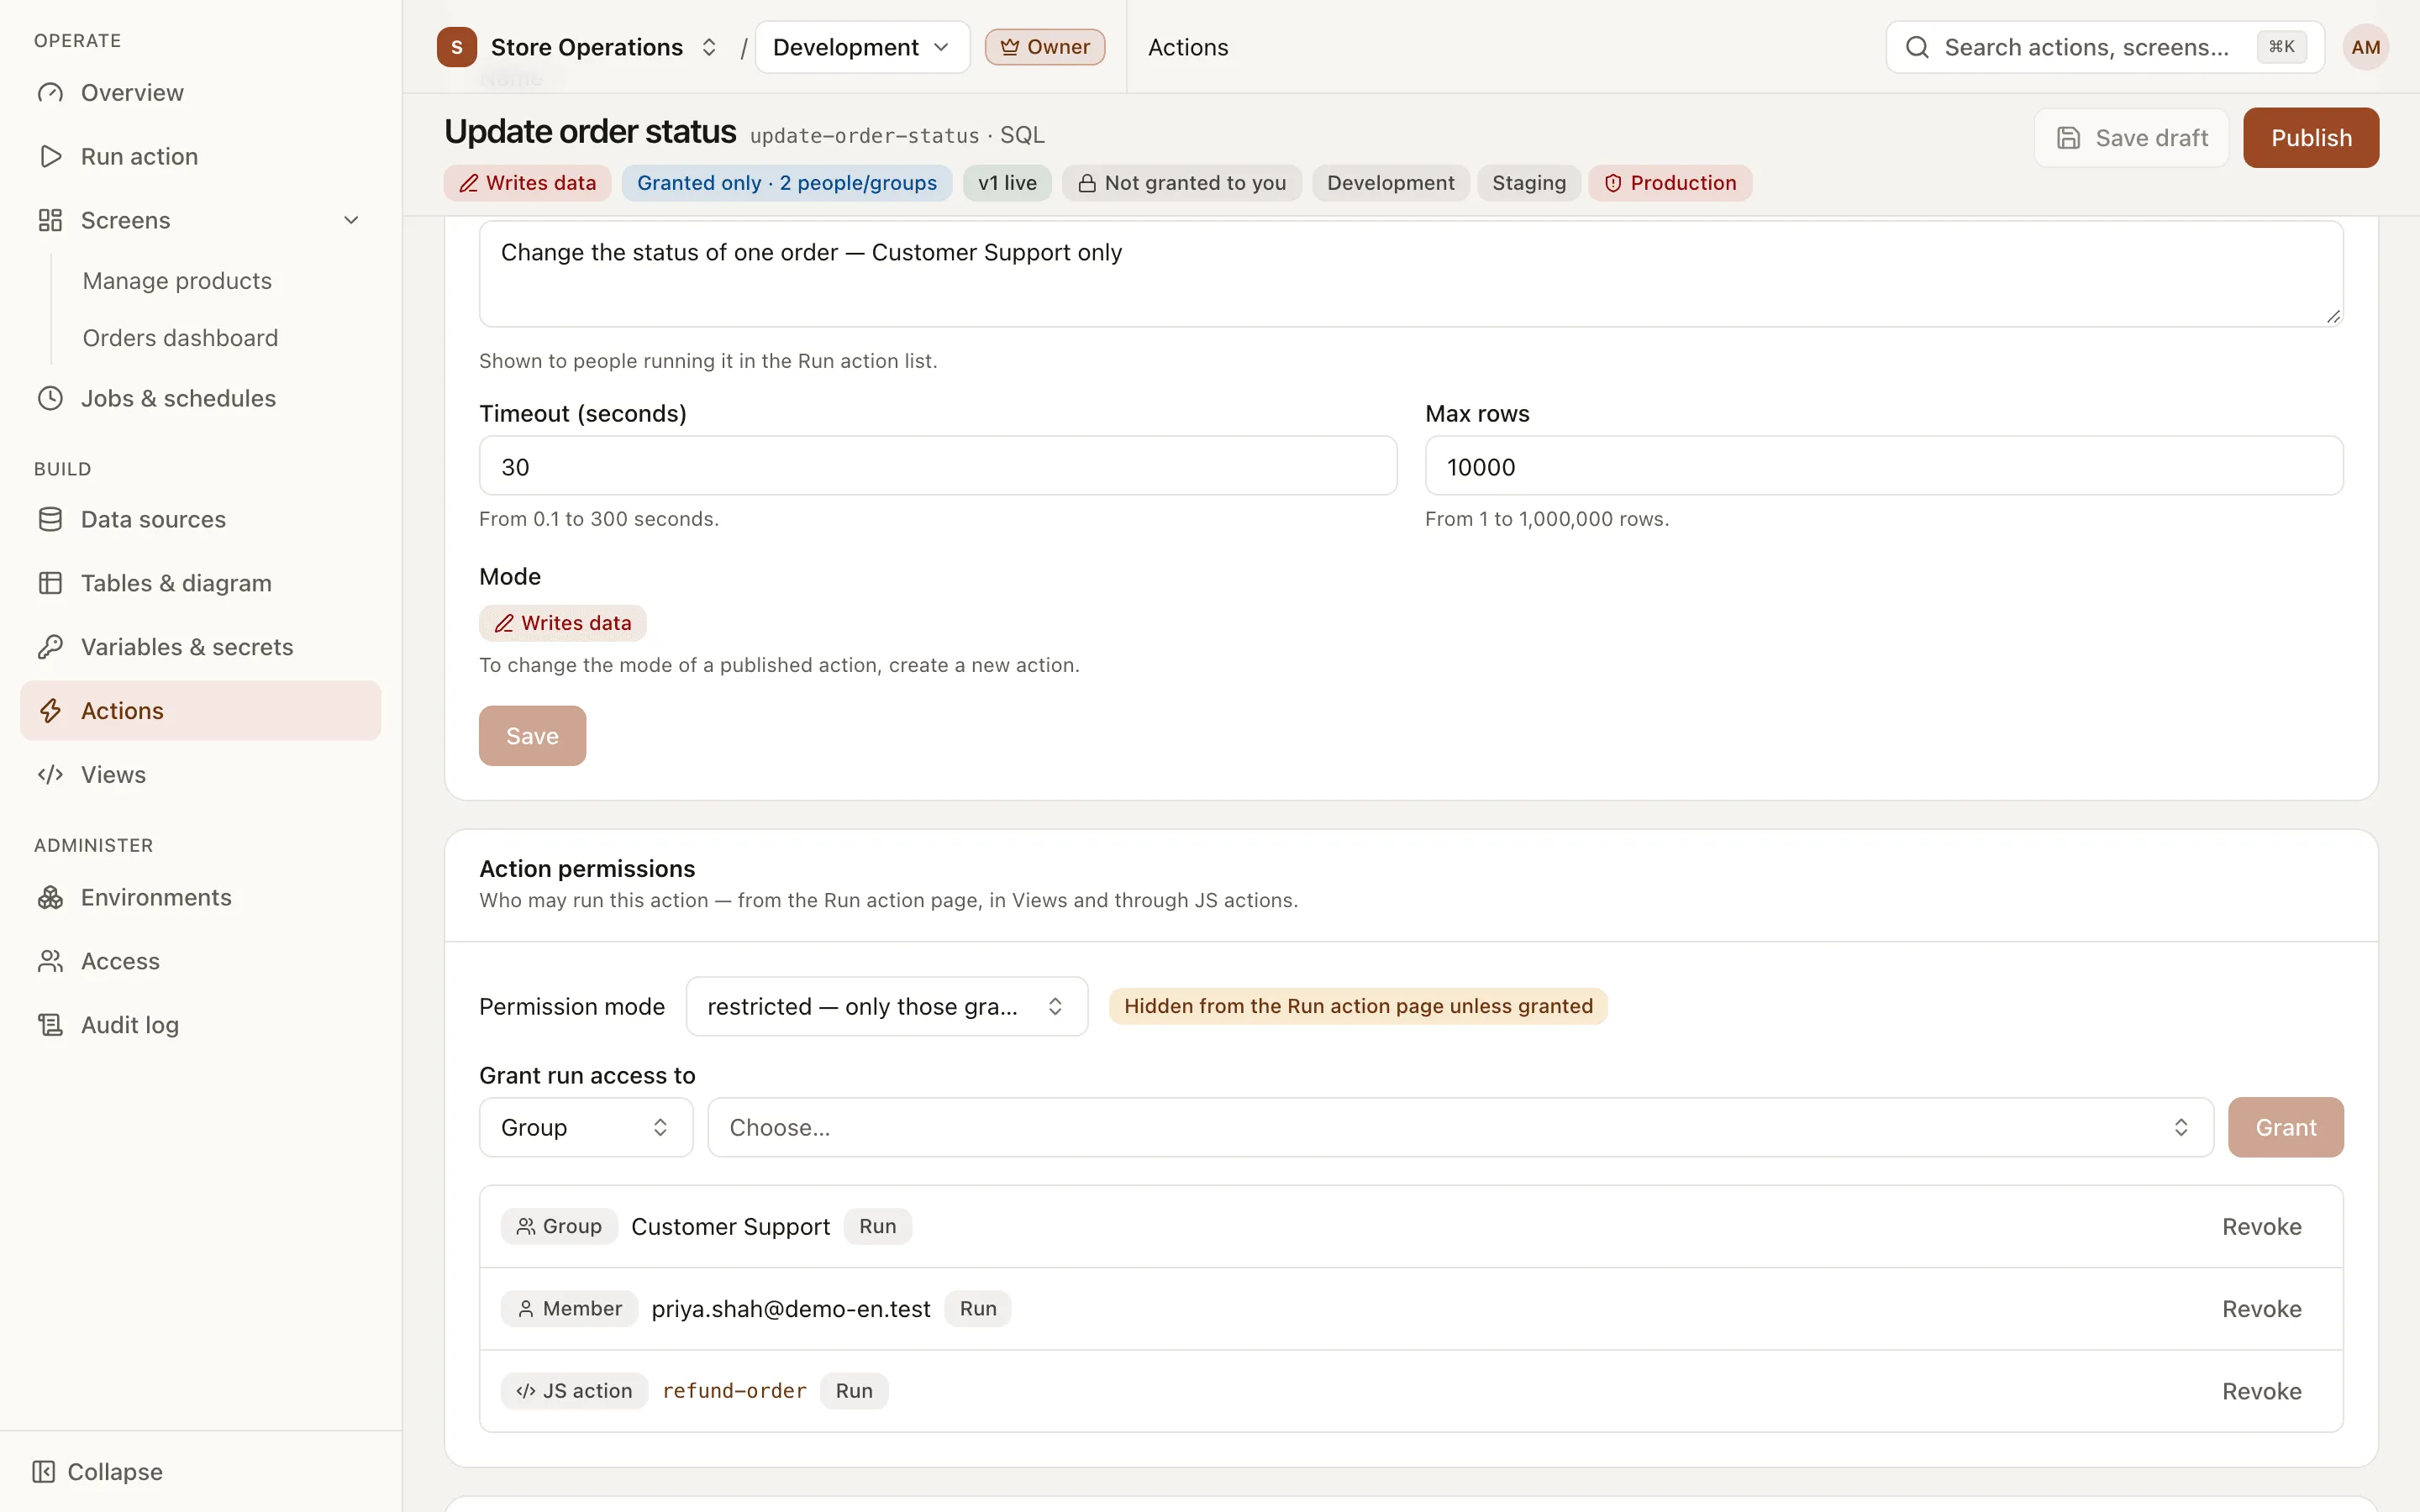
Task: Click the Environments icon in sidebar
Action: point(50,897)
